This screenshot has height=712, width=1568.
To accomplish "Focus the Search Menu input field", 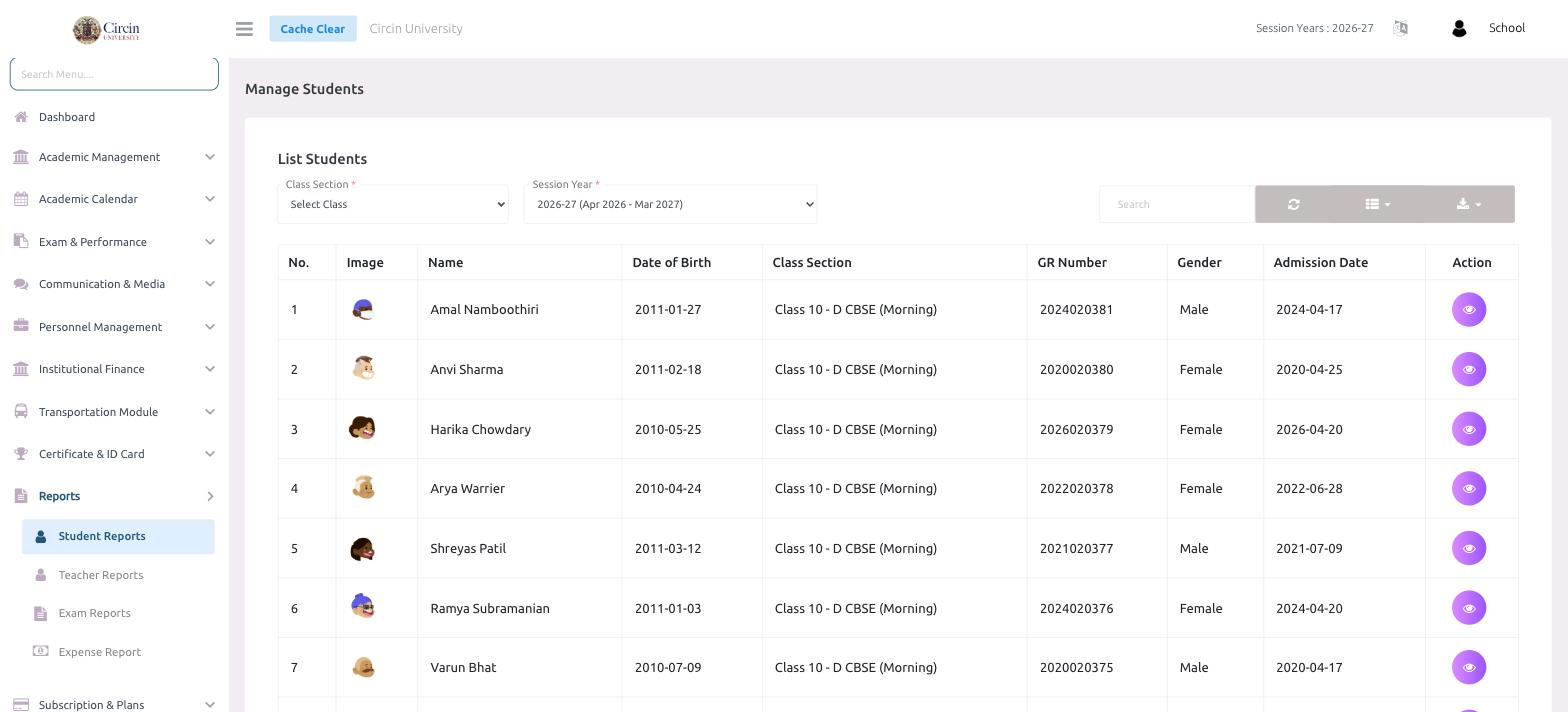I will click(114, 74).
